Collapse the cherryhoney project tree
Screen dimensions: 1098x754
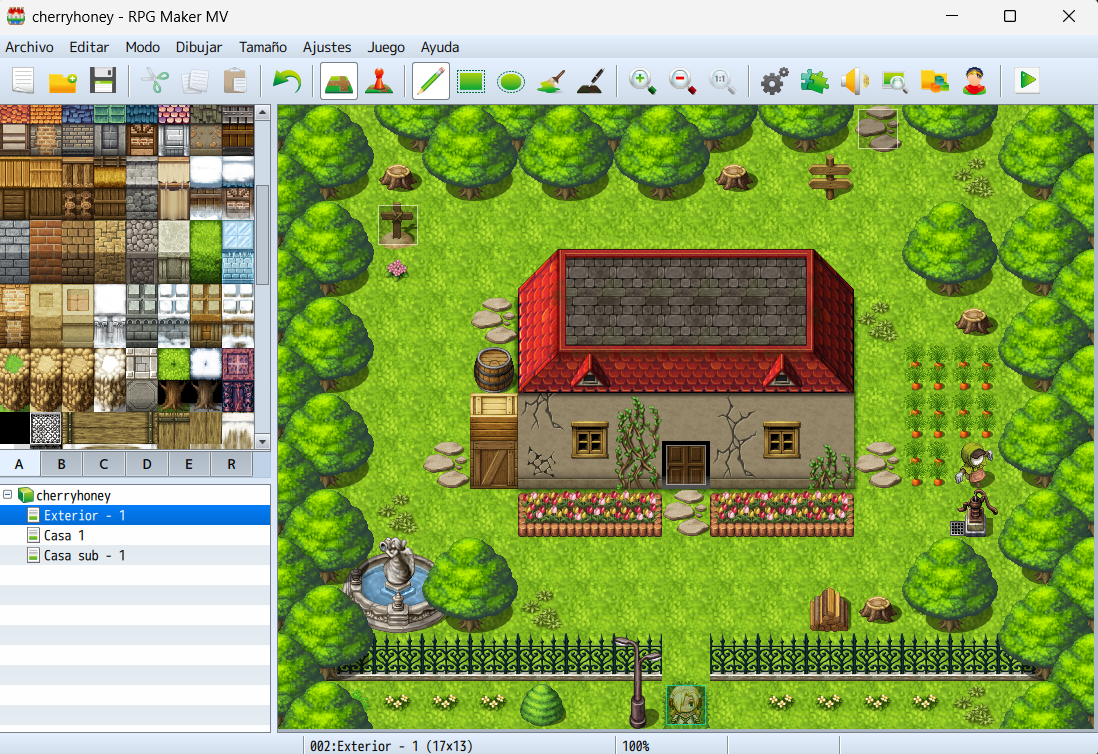[8, 495]
